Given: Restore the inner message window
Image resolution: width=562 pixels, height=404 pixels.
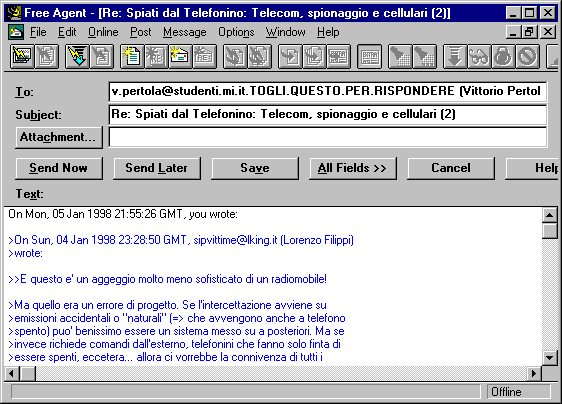Looking at the screenshot, I should pyautogui.click(x=530, y=32).
